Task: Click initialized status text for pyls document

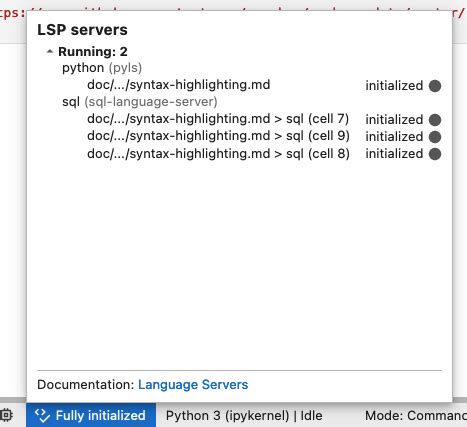Action: tap(394, 86)
